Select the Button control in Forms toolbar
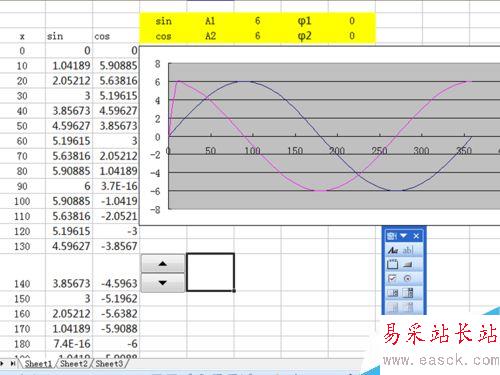The height and width of the screenshot is (375, 500). (408, 265)
